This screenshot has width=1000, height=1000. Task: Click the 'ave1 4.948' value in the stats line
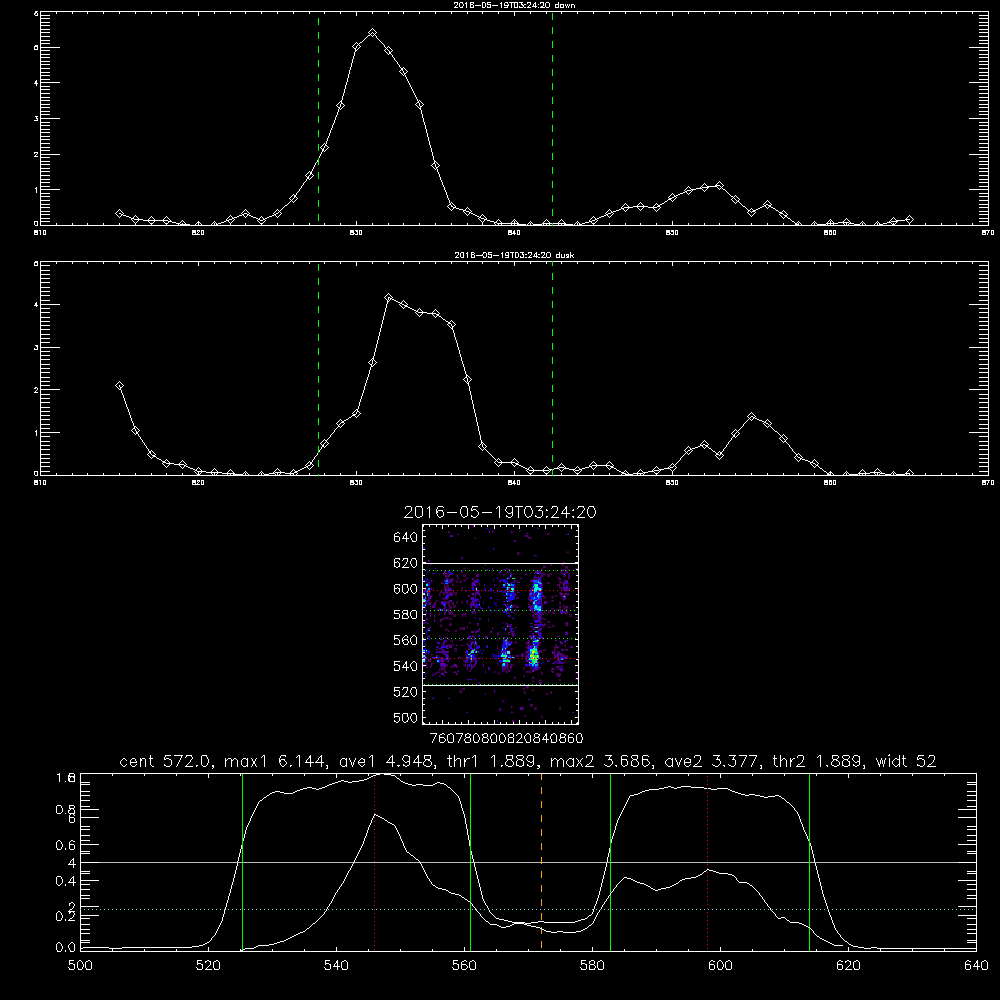385,761
